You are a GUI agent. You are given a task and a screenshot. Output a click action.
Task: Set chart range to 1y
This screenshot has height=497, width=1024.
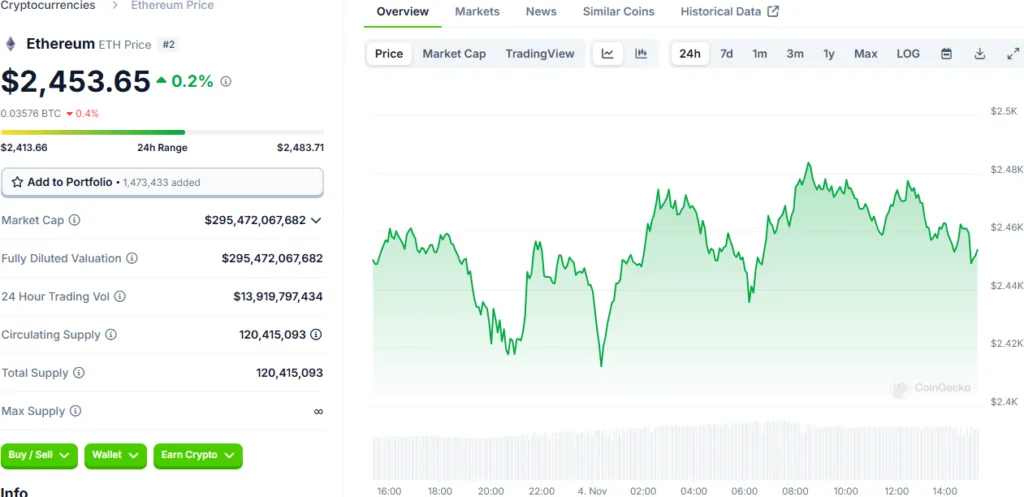829,54
